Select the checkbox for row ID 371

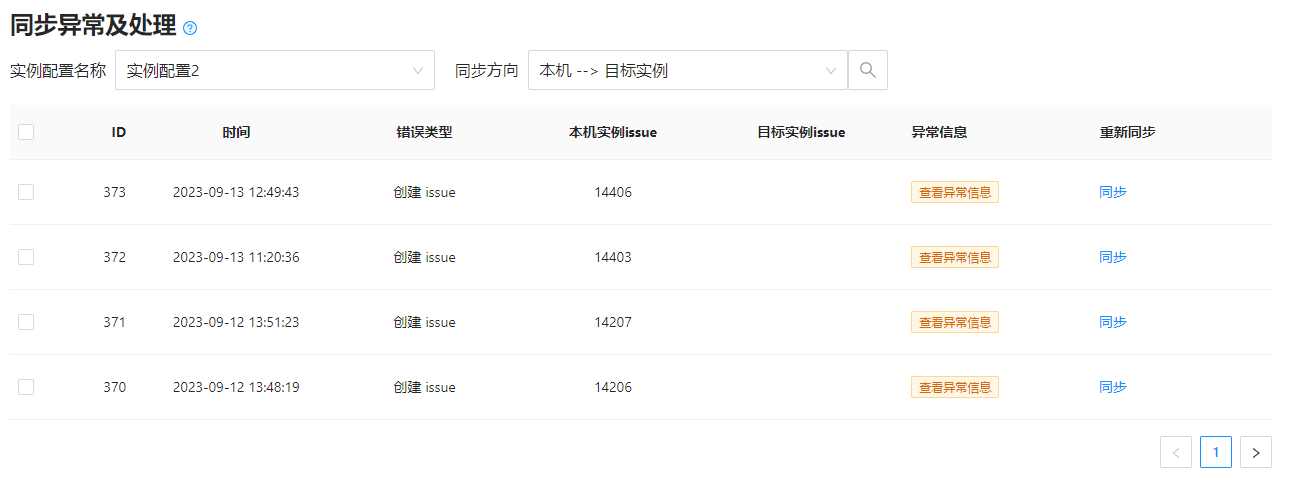click(x=26, y=322)
